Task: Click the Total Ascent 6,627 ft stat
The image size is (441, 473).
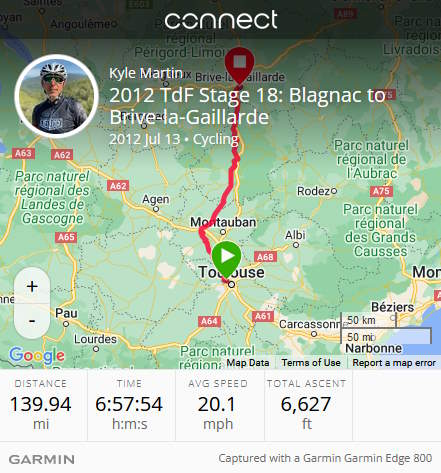Action: 306,405
